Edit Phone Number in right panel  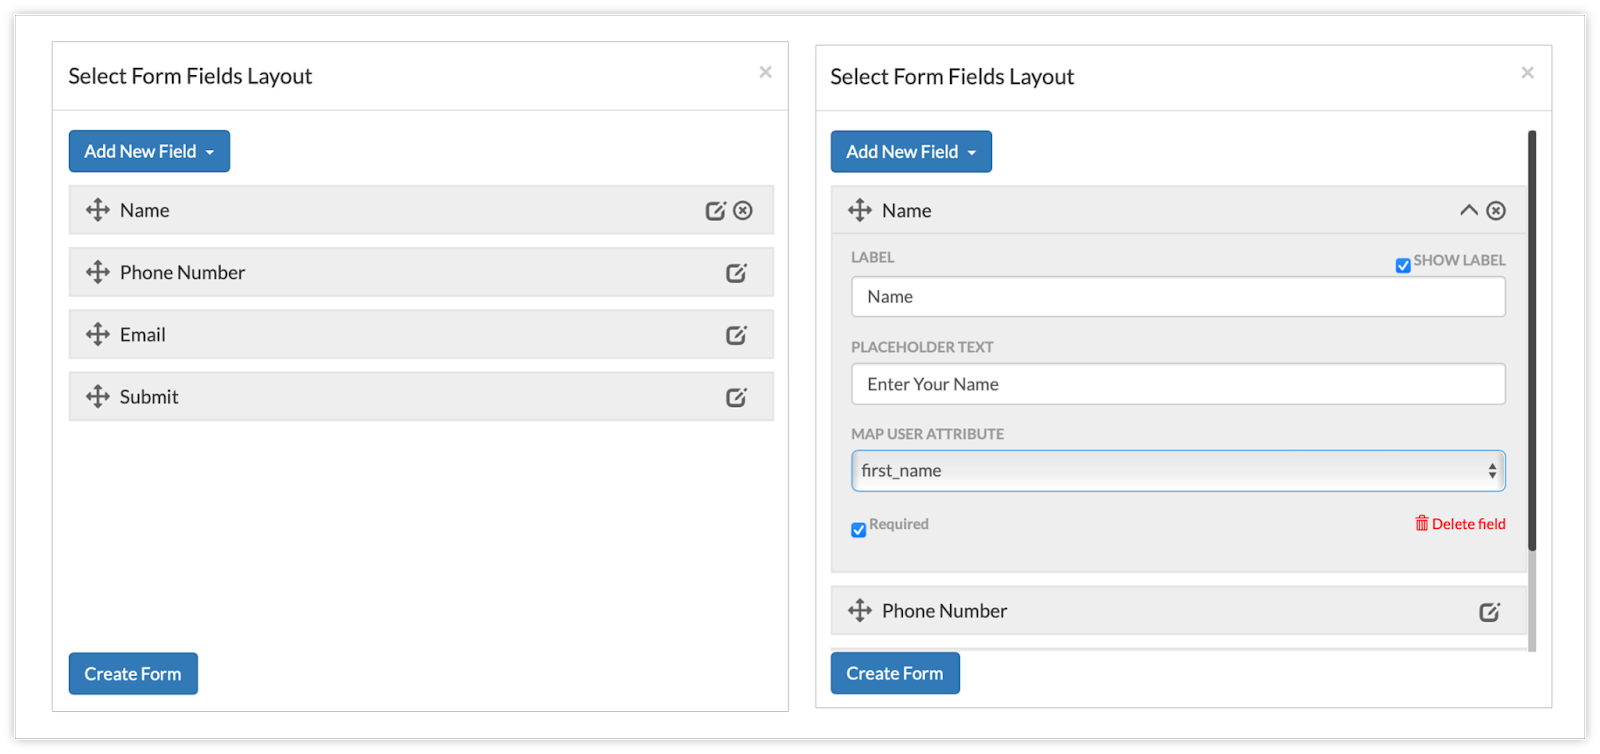tap(1489, 612)
